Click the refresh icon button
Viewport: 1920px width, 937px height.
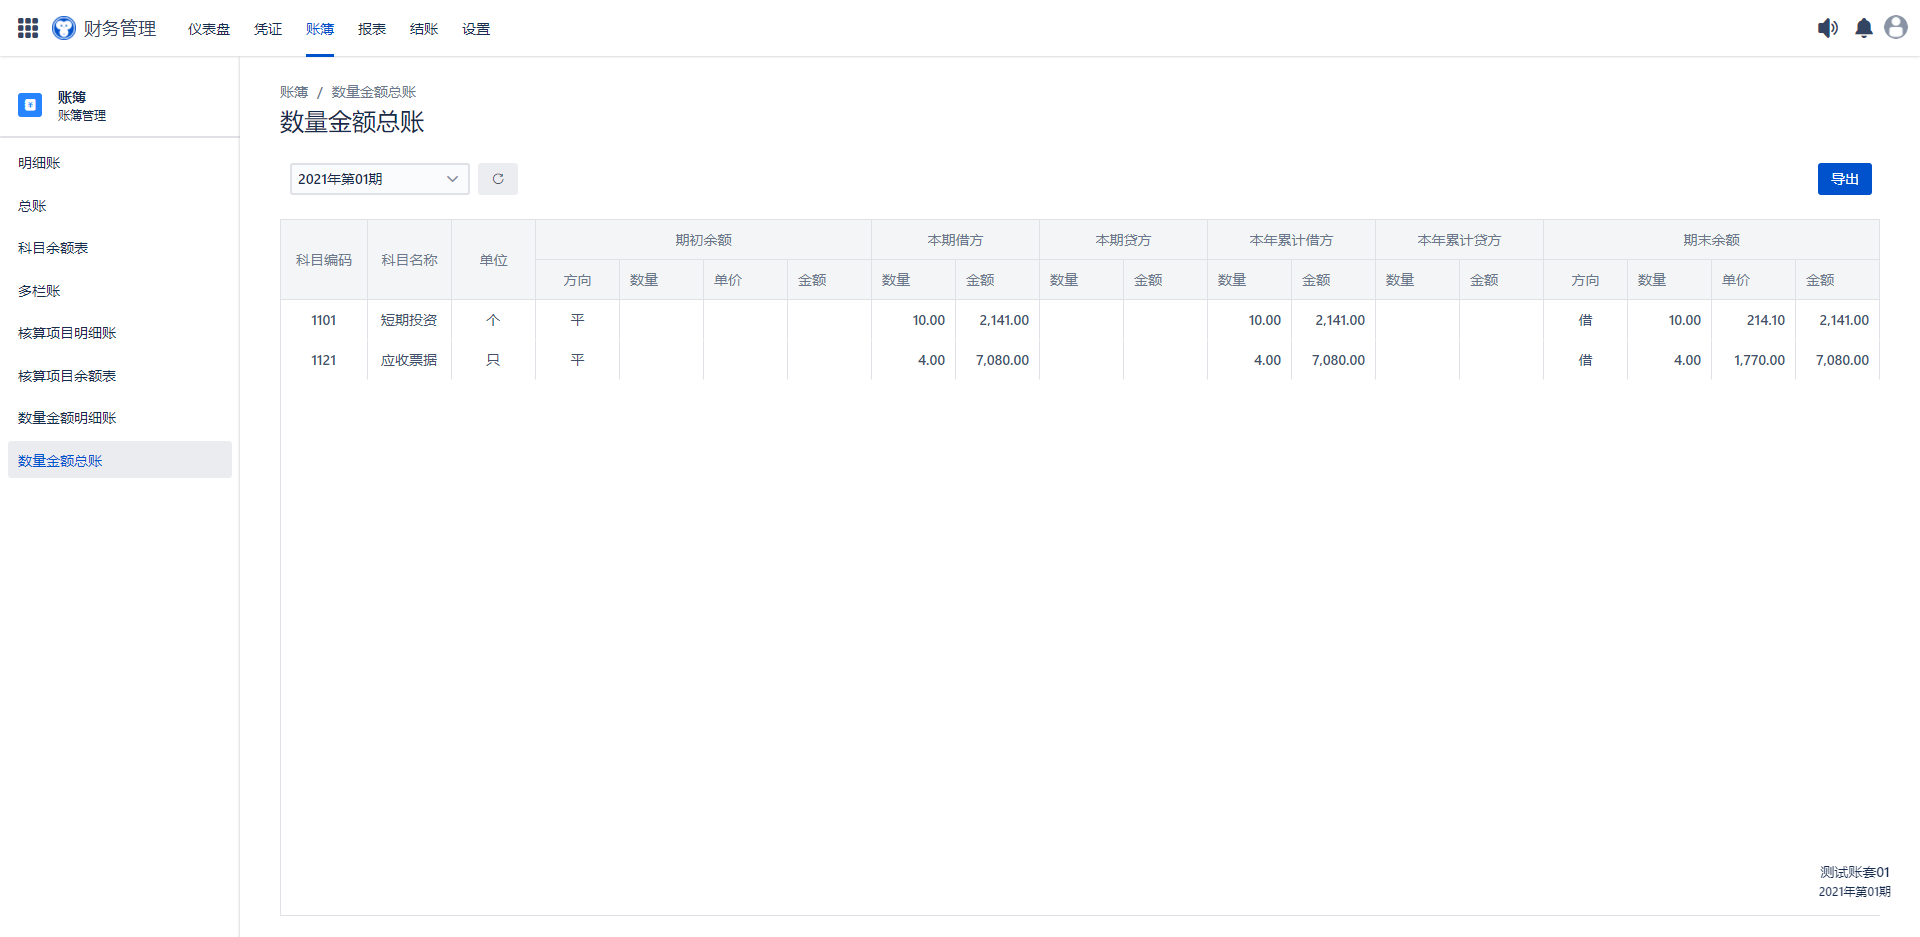tap(498, 179)
